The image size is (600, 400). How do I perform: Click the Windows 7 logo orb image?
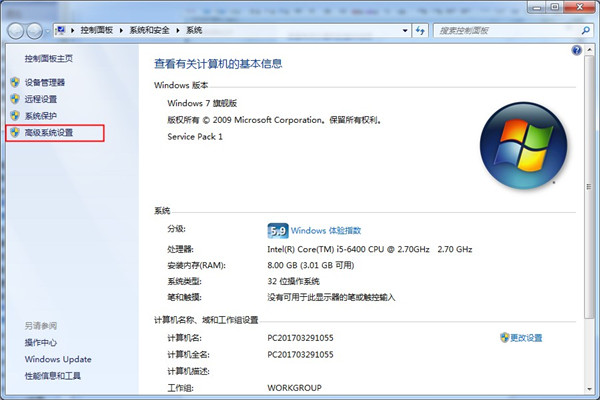tap(523, 145)
